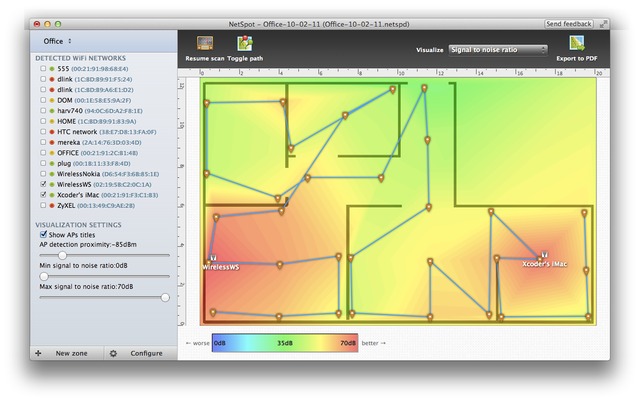Click the green signal dot beside HOME network
Viewport: 640px width, 402px height.
51,121
